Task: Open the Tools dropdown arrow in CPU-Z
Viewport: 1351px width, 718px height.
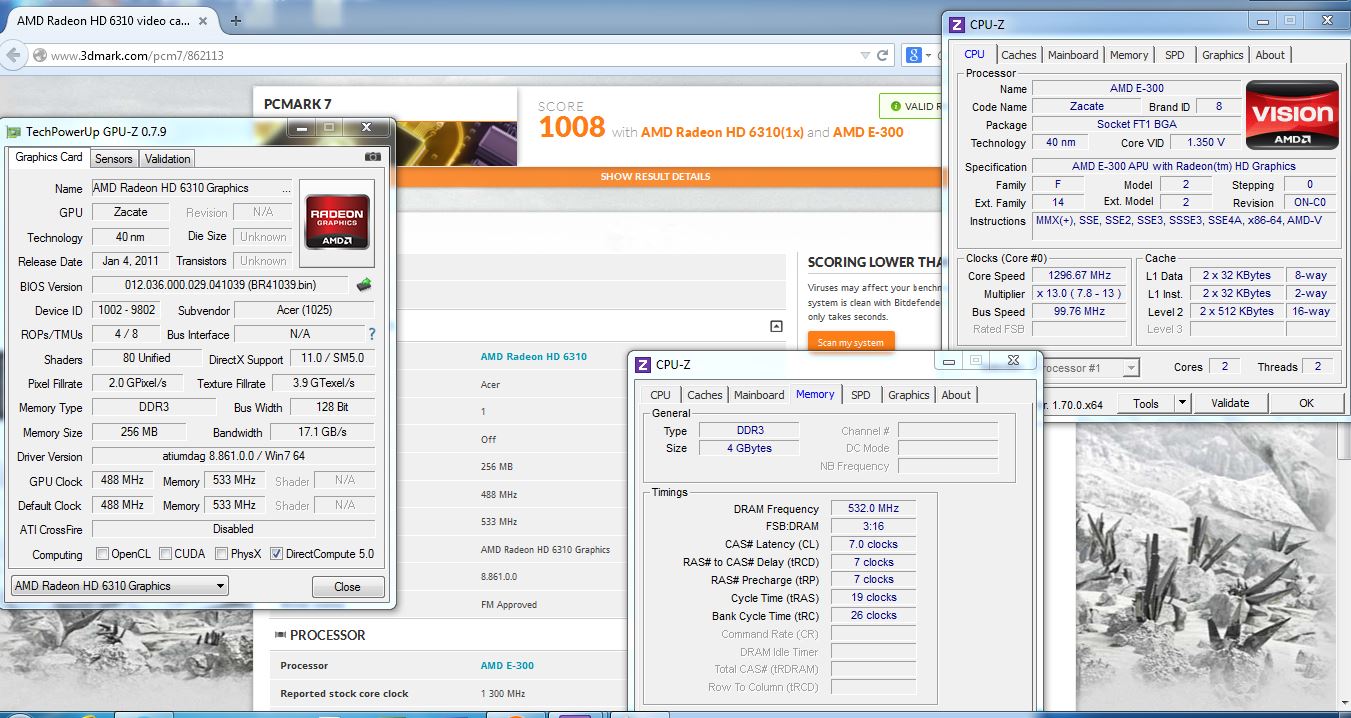Action: [1182, 403]
